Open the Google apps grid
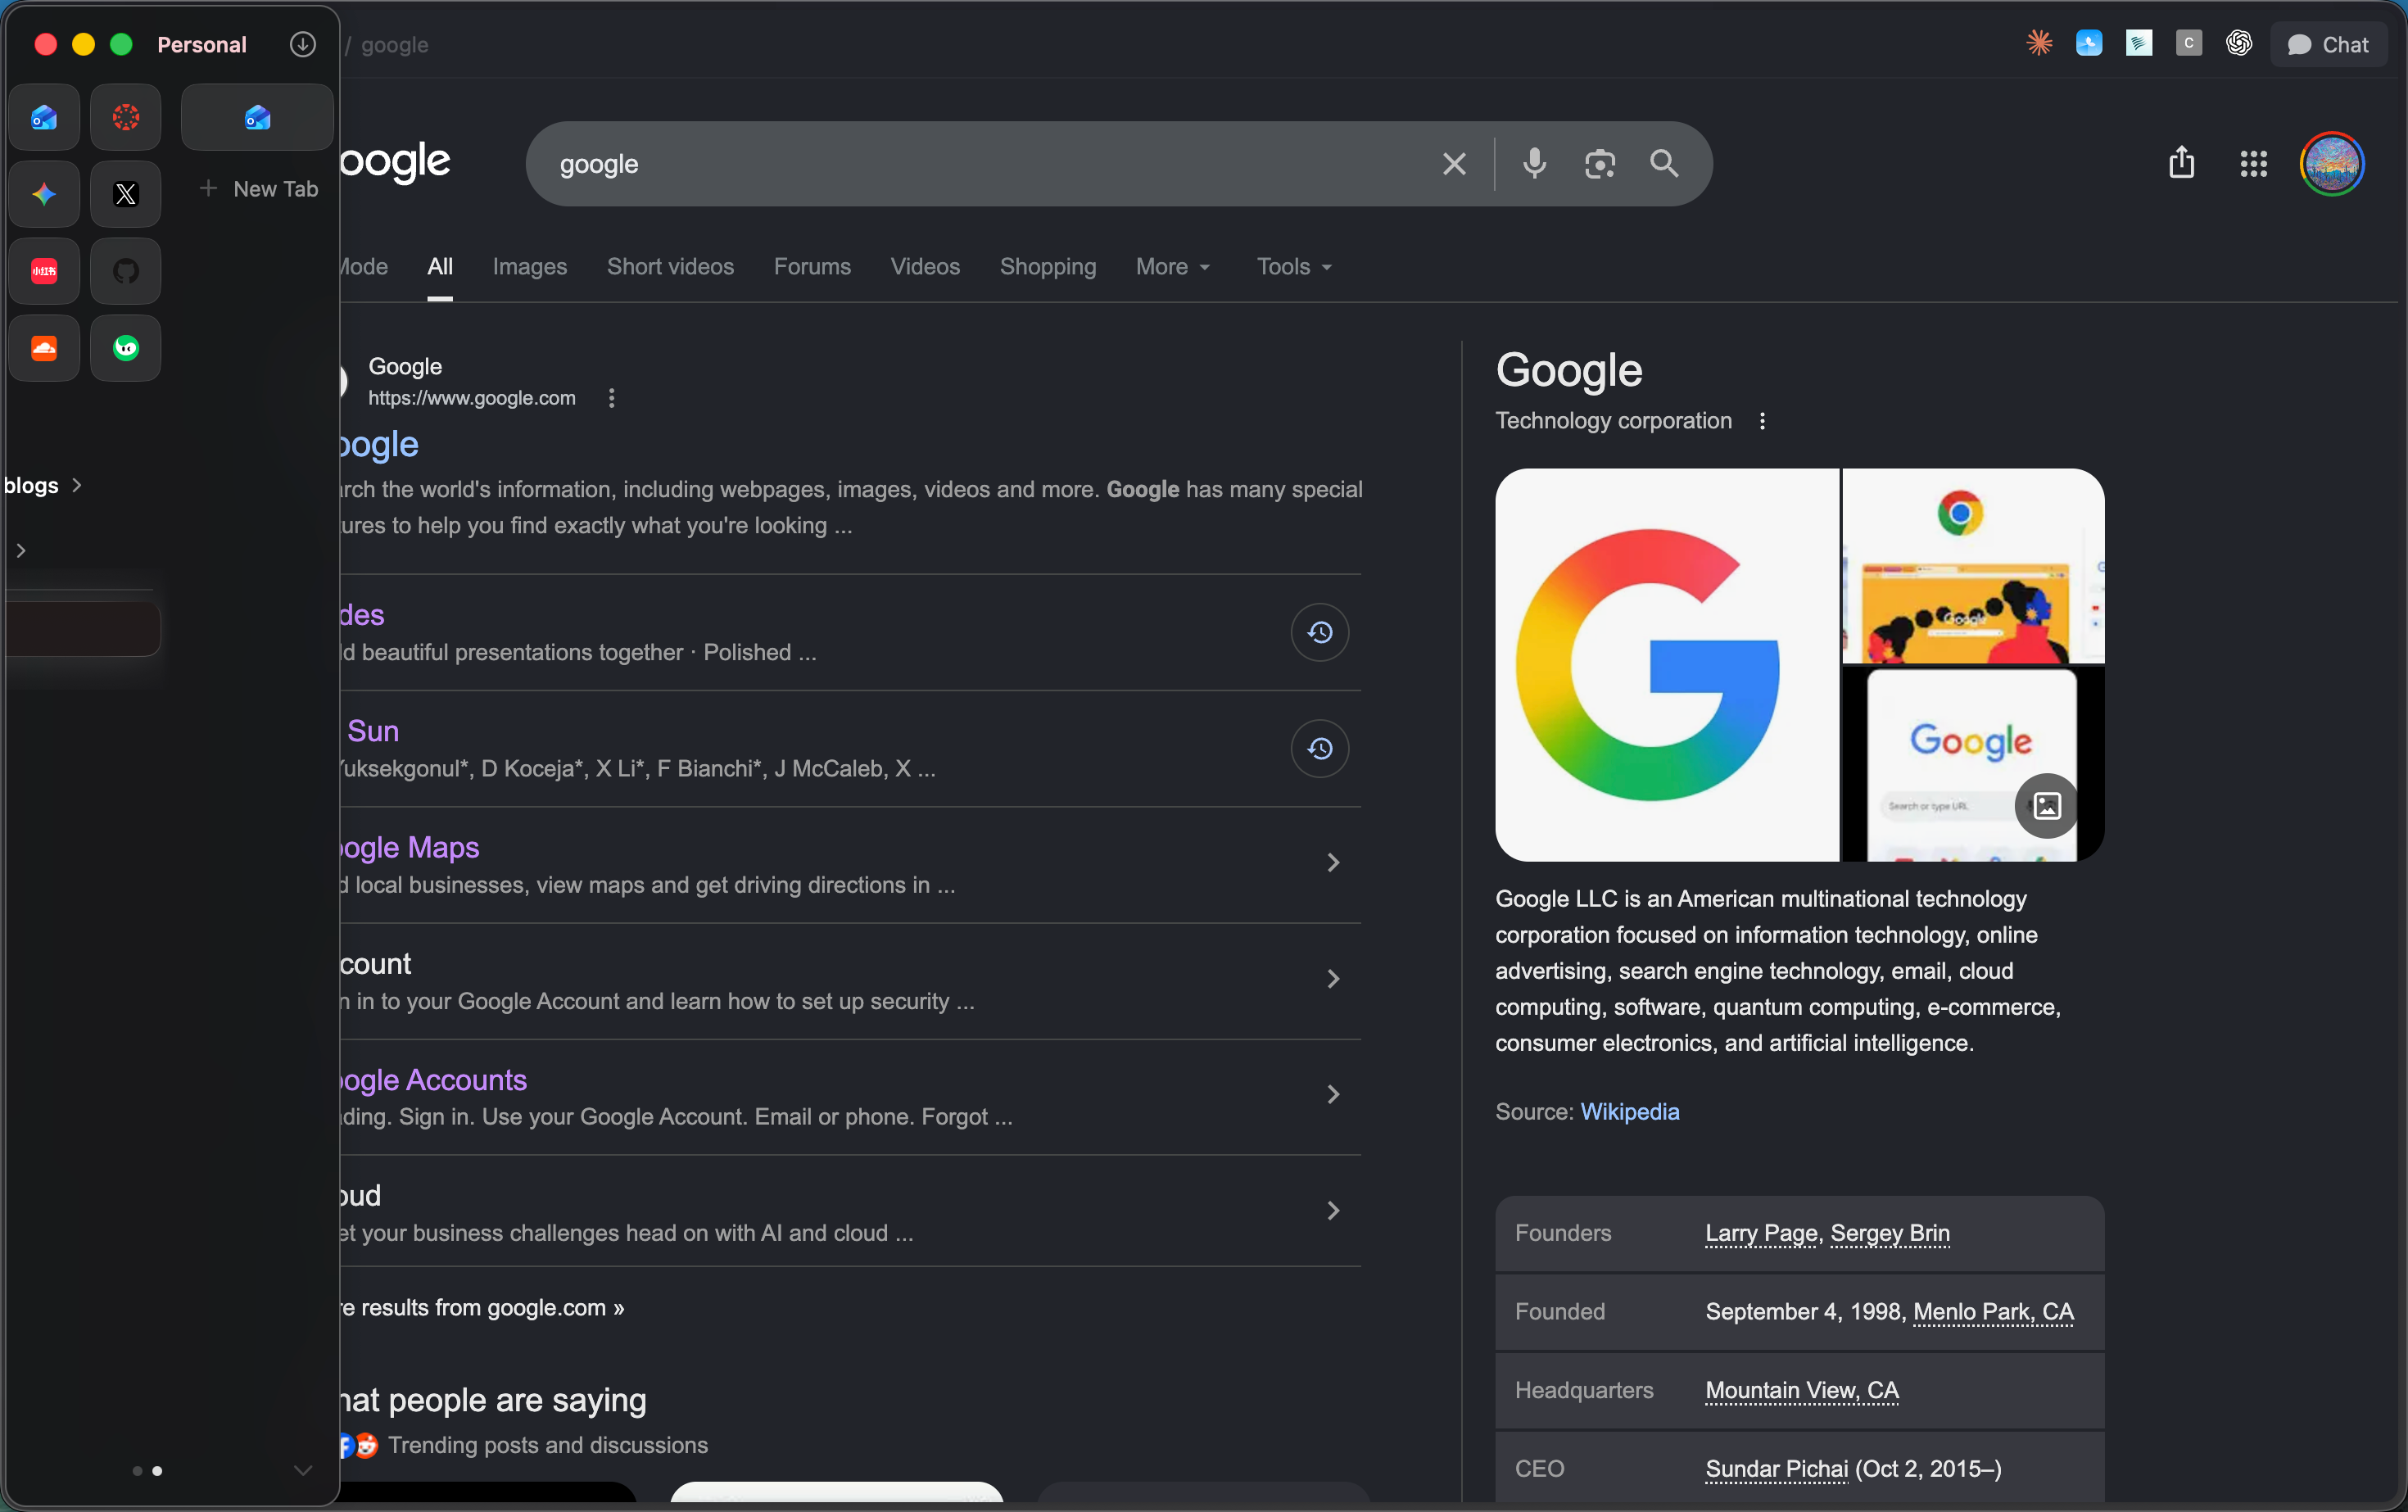Image resolution: width=2408 pixels, height=1512 pixels. (2254, 164)
